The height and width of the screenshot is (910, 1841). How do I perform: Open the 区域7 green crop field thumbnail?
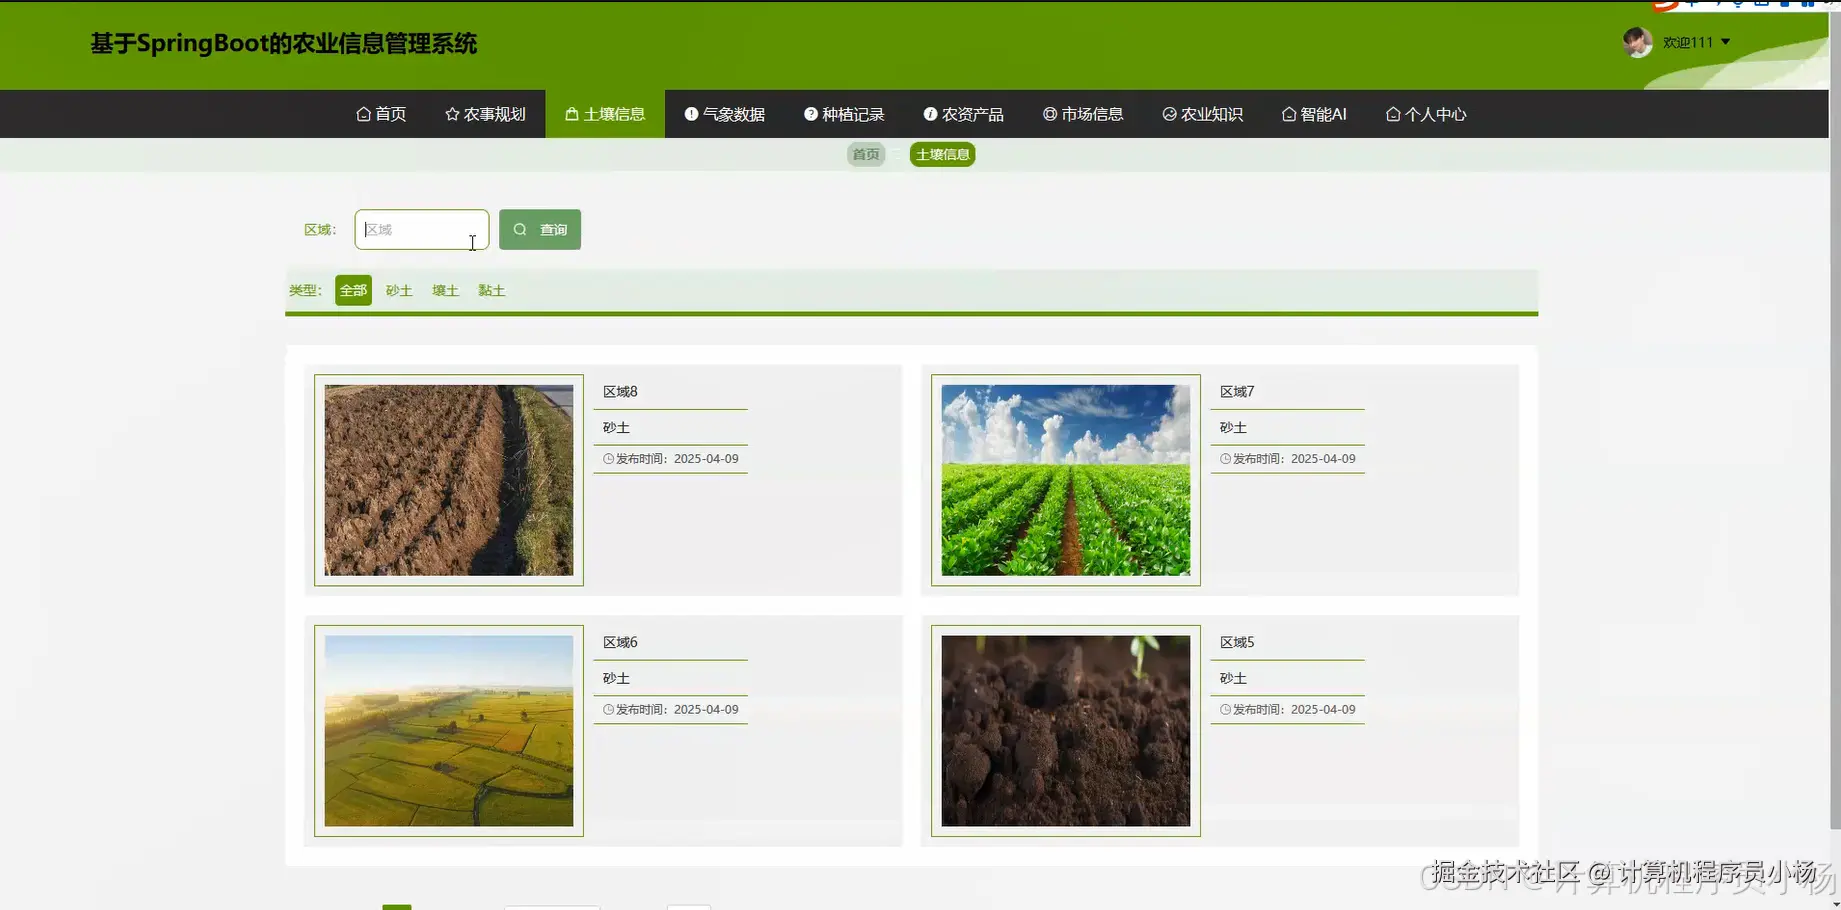1066,480
